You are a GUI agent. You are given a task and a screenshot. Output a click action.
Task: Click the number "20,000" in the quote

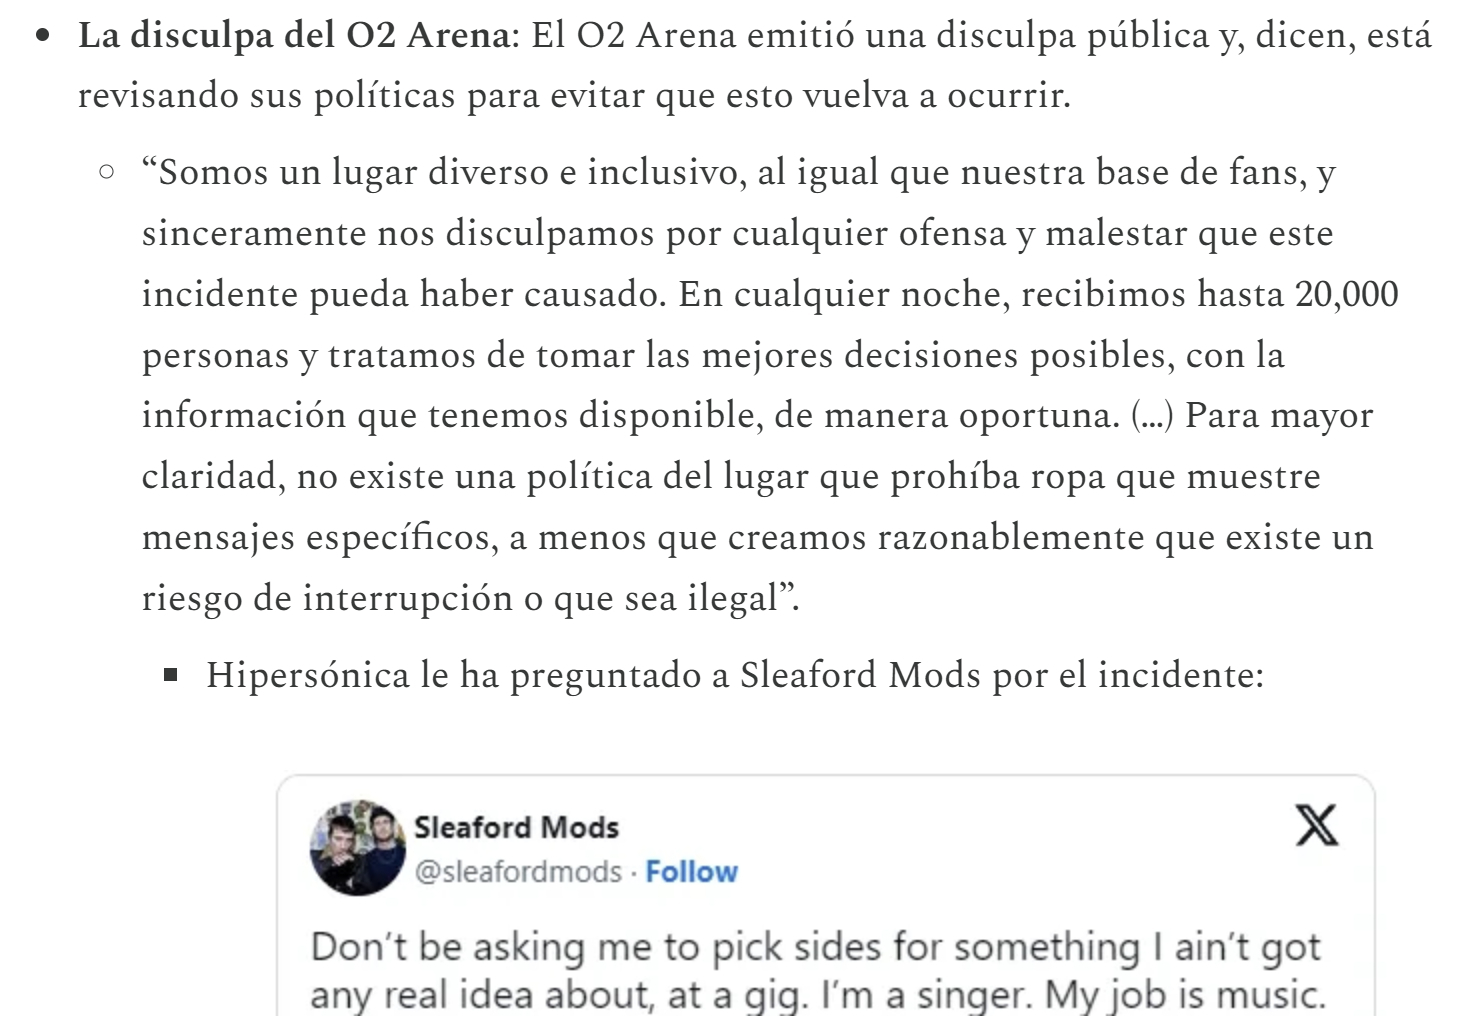tap(1346, 294)
